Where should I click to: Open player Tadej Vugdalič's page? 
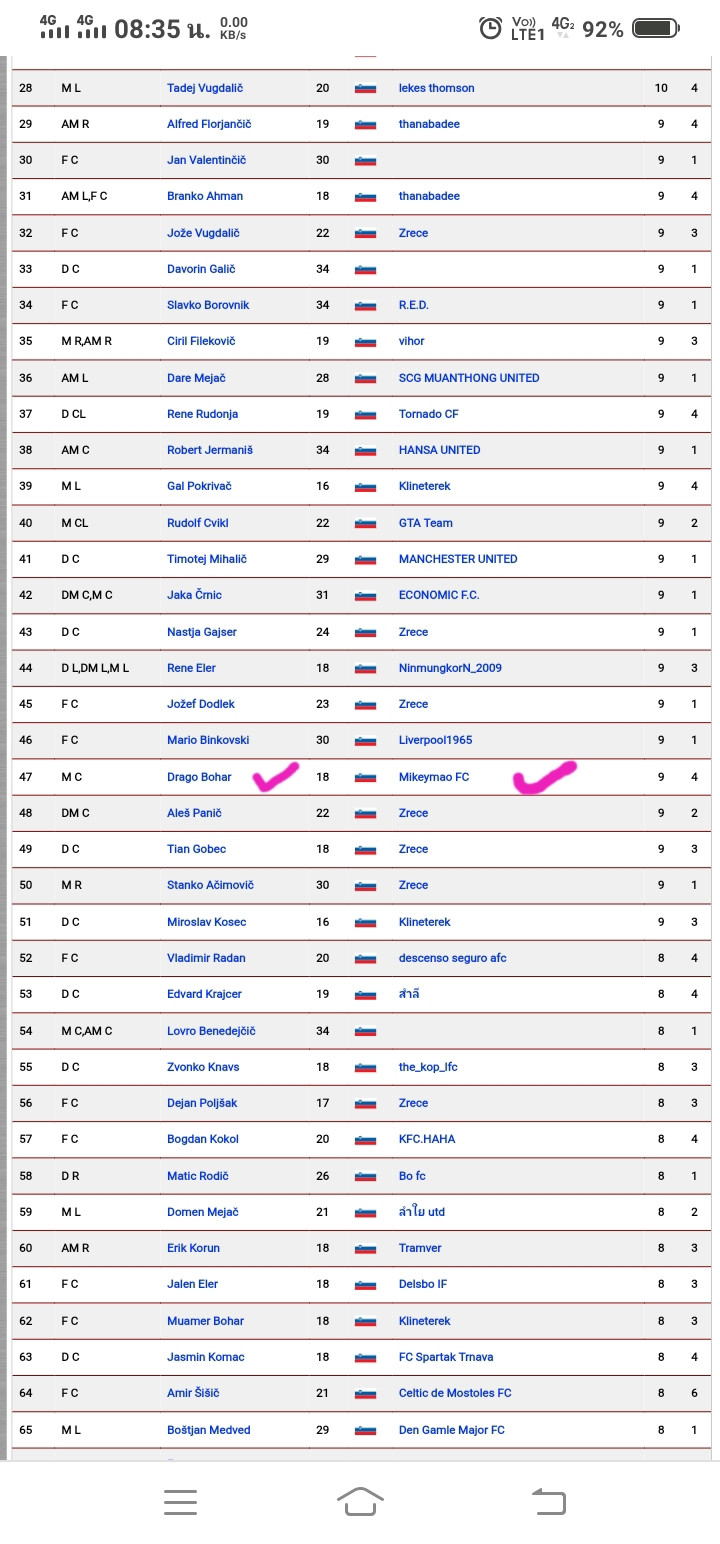coord(205,88)
